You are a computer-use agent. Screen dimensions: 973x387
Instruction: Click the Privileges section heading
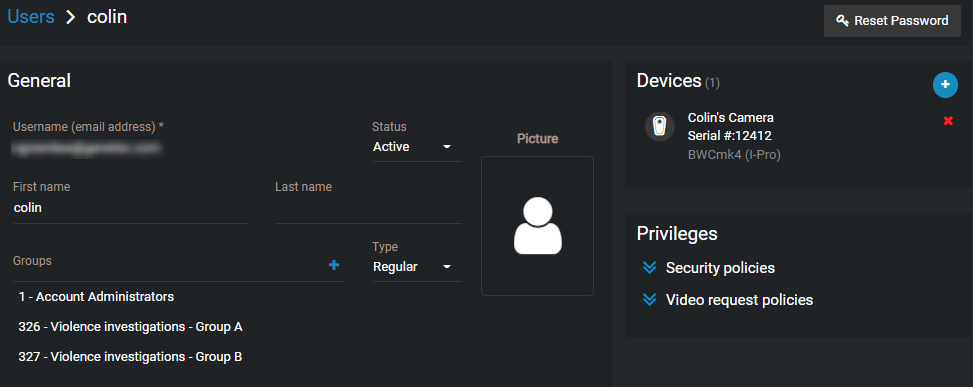pos(677,234)
